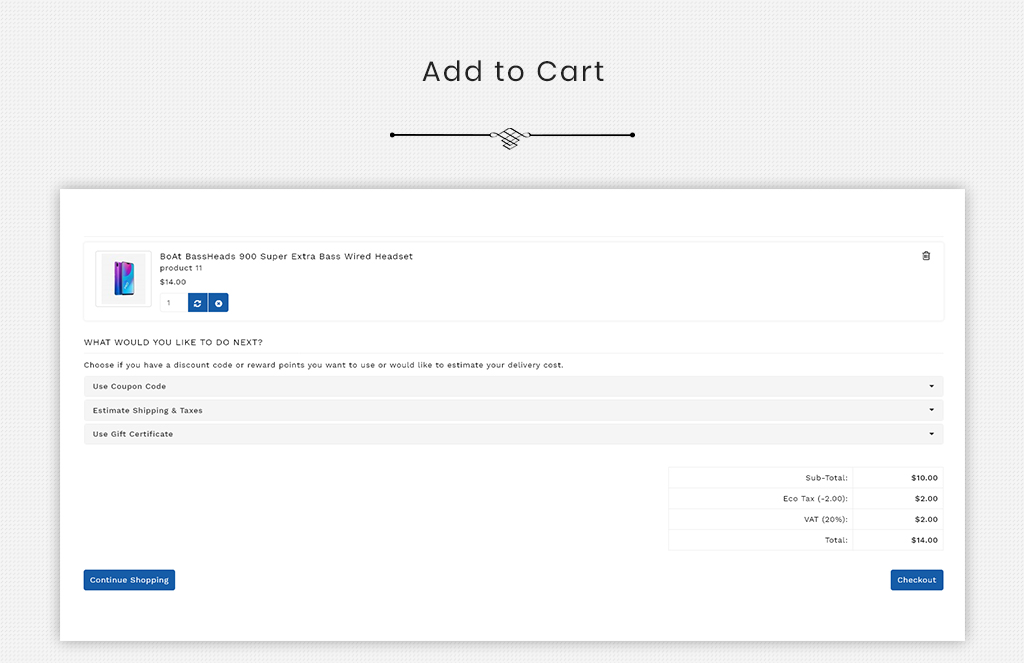Click the blue refresh quantity icon
The width and height of the screenshot is (1024, 663).
point(198,303)
